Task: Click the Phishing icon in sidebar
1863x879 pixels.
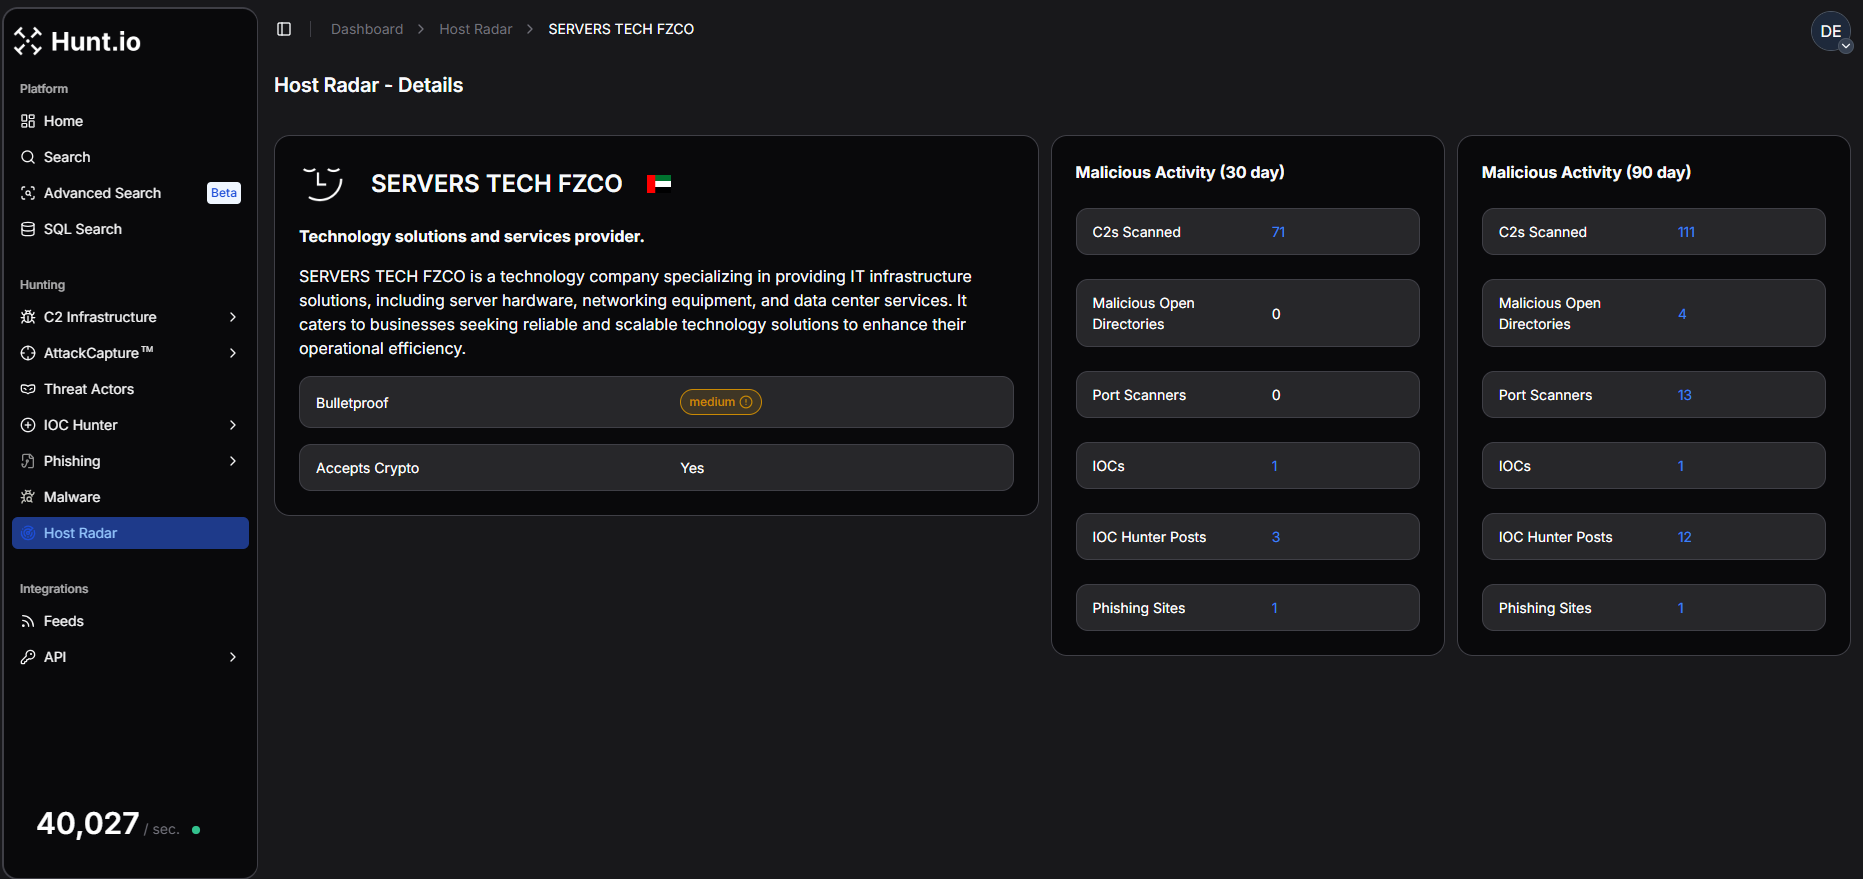Action: tap(28, 461)
